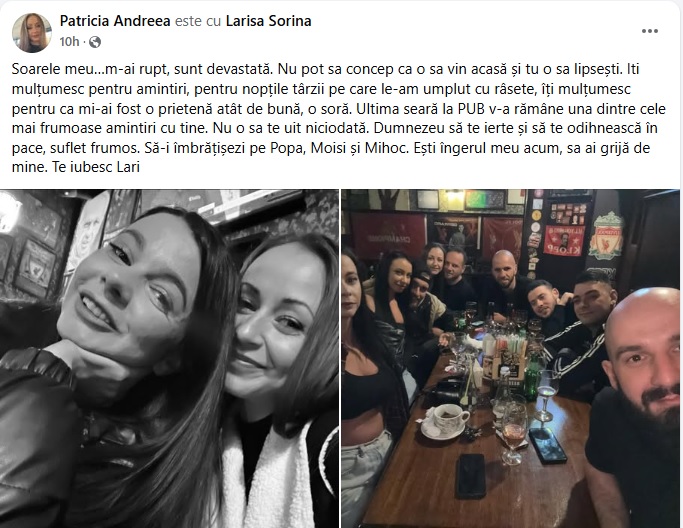Viewport: 683px width, 528px height.
Task: Click the 10h post timestamp
Action: pos(69,42)
